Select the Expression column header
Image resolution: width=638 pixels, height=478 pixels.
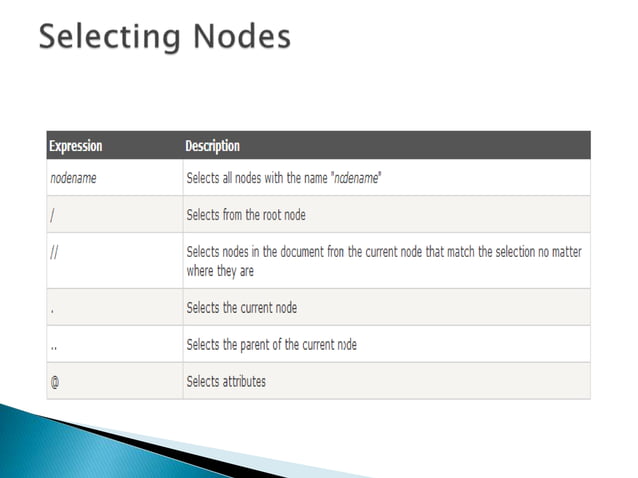point(76,146)
